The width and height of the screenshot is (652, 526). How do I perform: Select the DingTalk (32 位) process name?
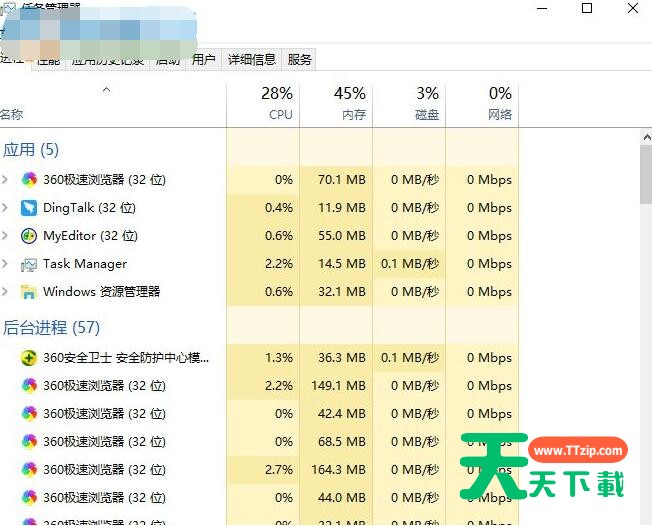(x=89, y=207)
